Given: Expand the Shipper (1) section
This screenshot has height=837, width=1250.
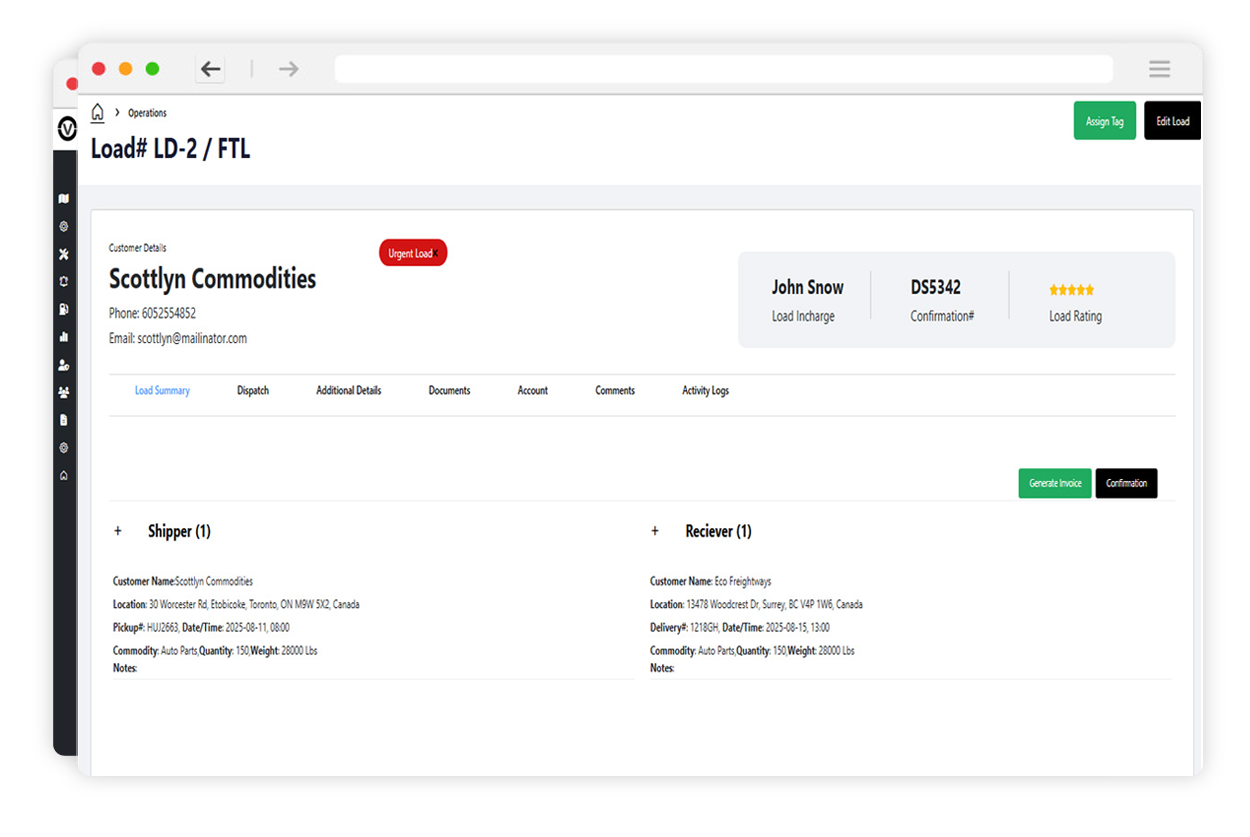Looking at the screenshot, I should click(x=118, y=531).
